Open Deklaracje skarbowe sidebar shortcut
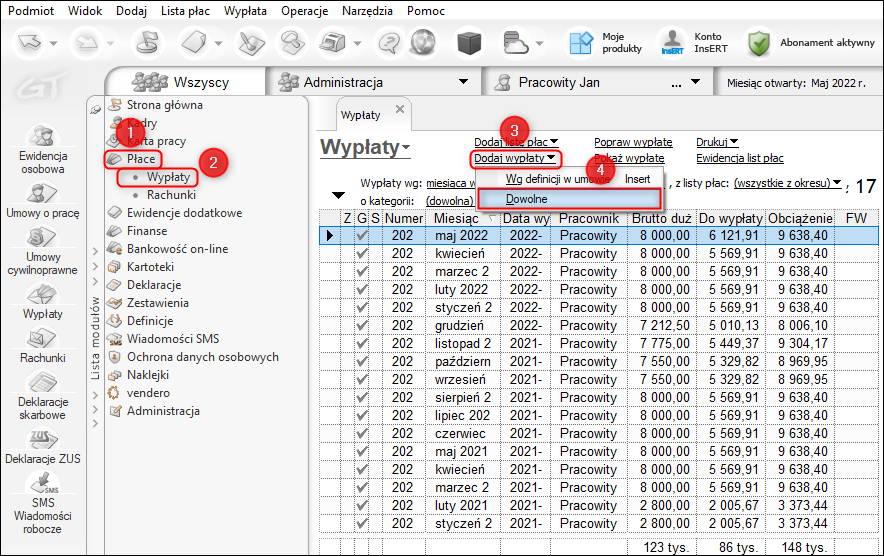Viewport: 884px width, 556px height. pyautogui.click(x=42, y=384)
